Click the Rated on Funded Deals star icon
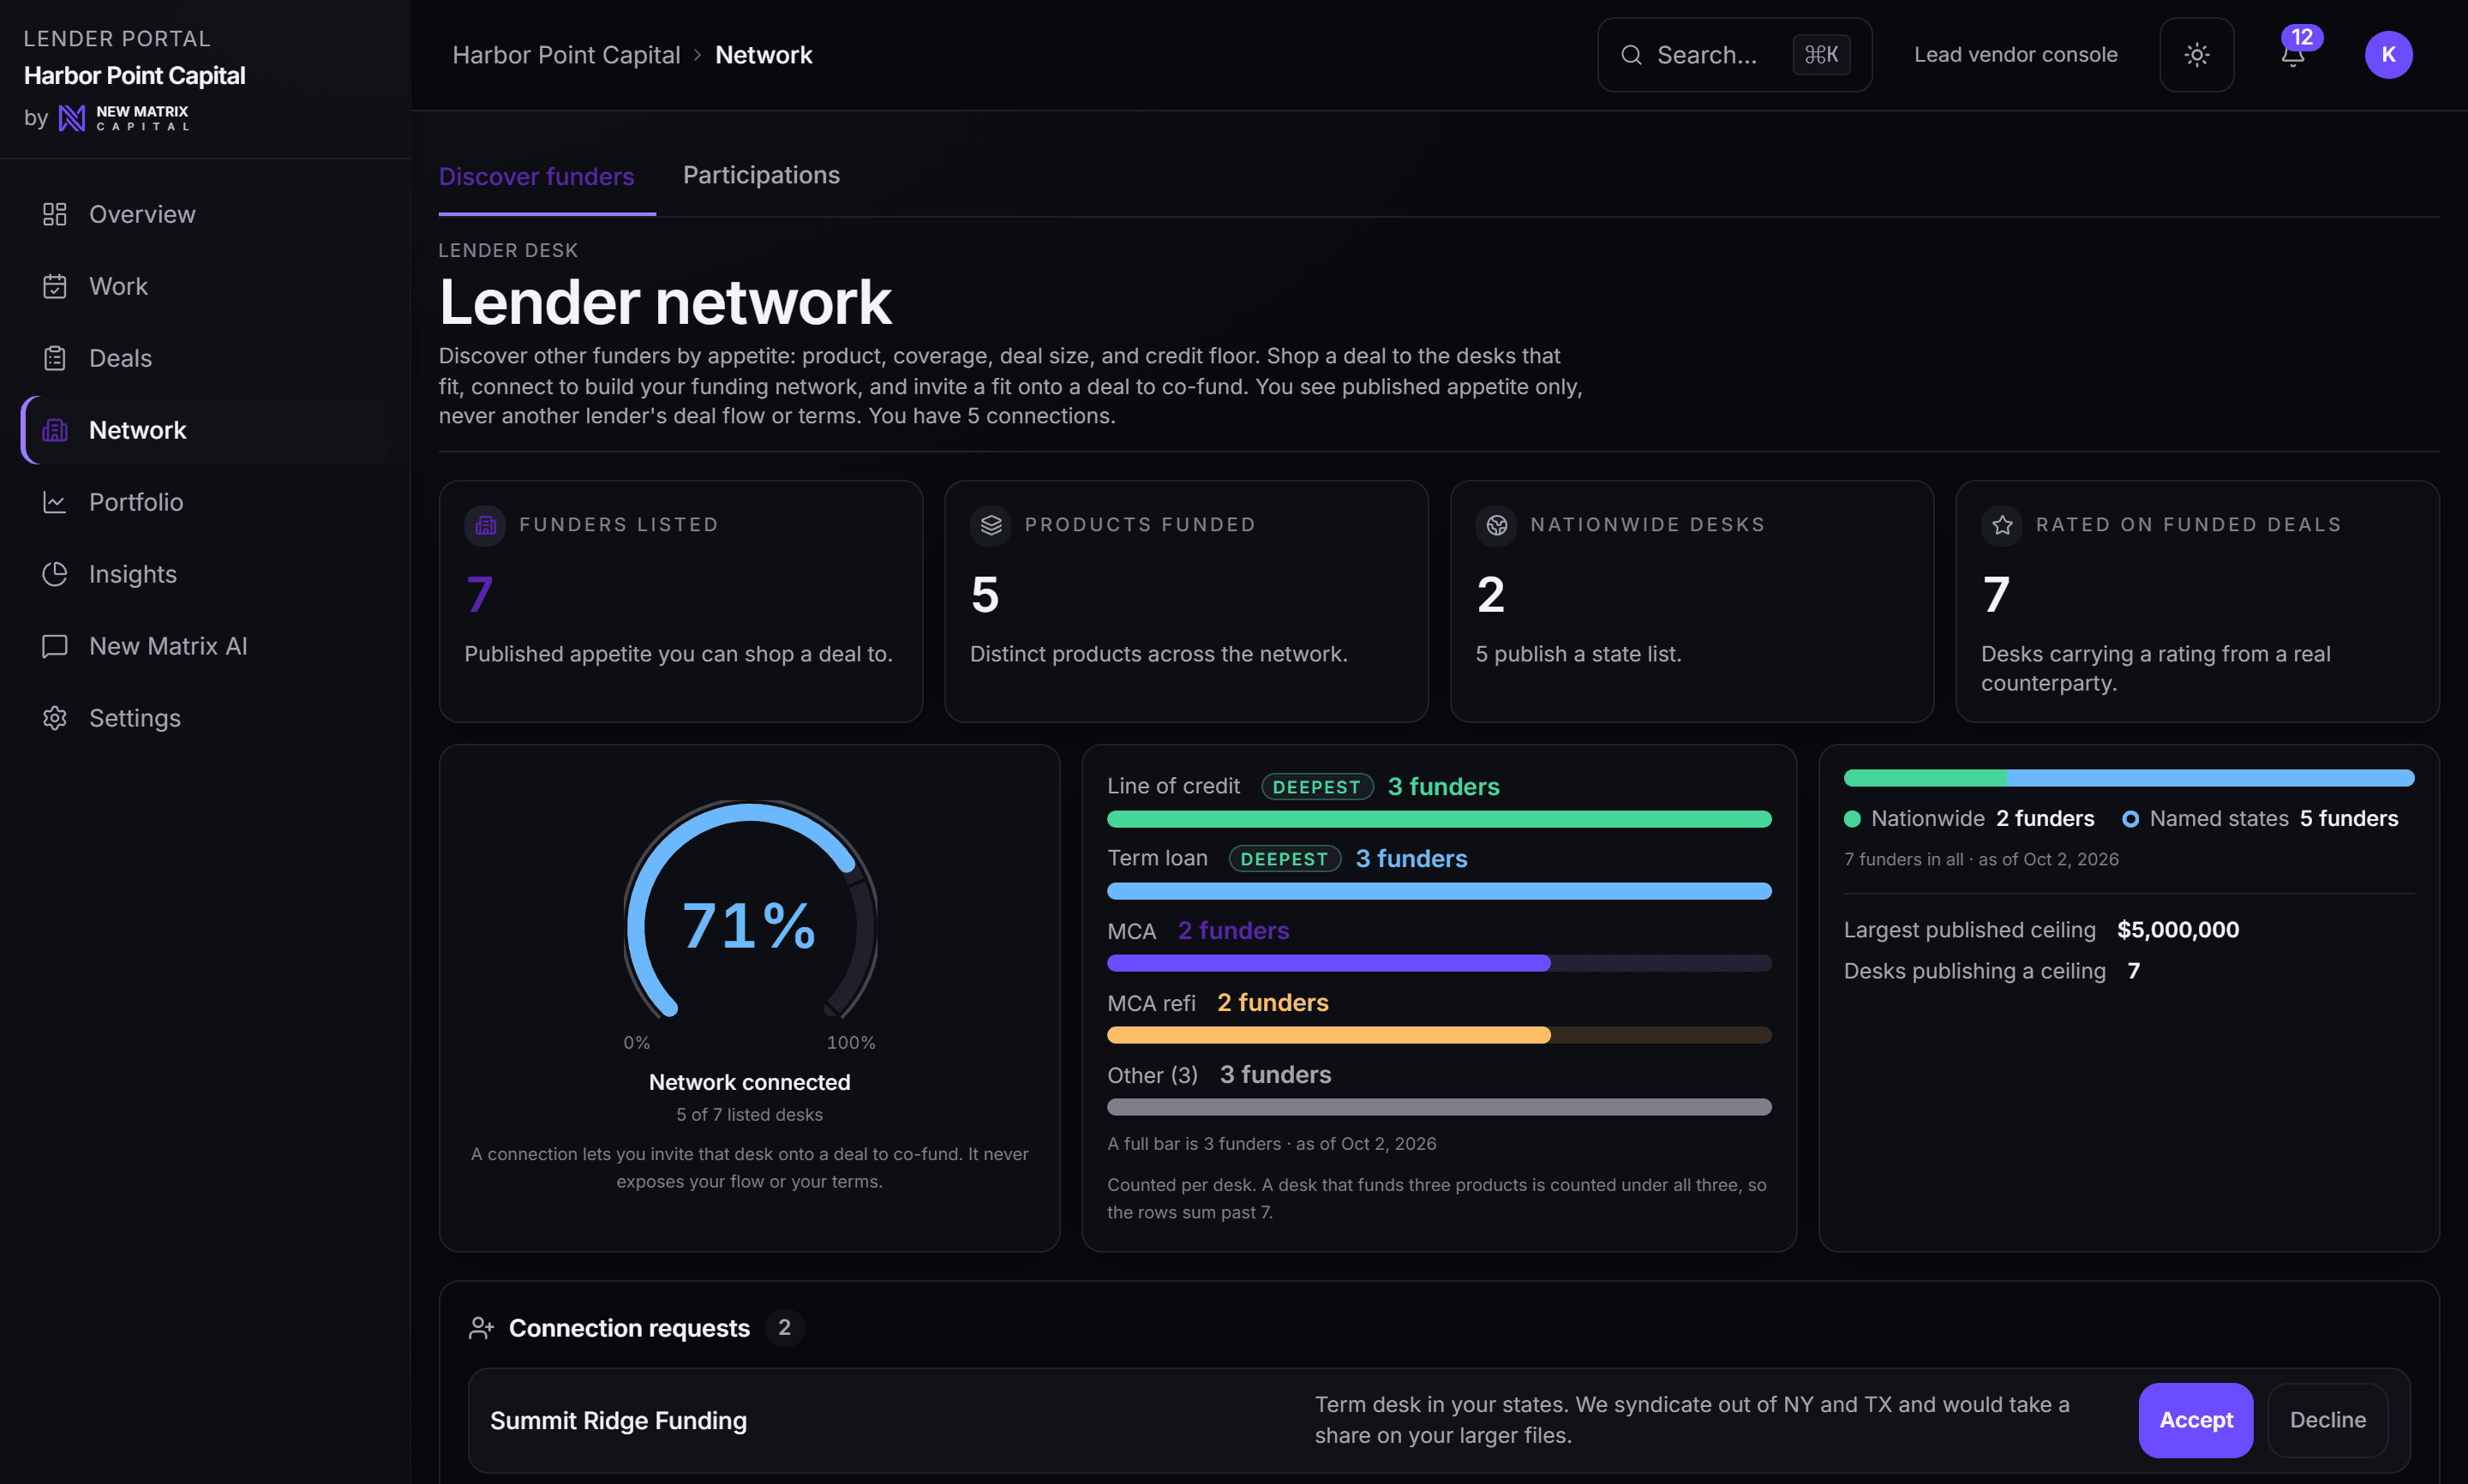Screen dimensions: 2468x1484 click(2001, 525)
